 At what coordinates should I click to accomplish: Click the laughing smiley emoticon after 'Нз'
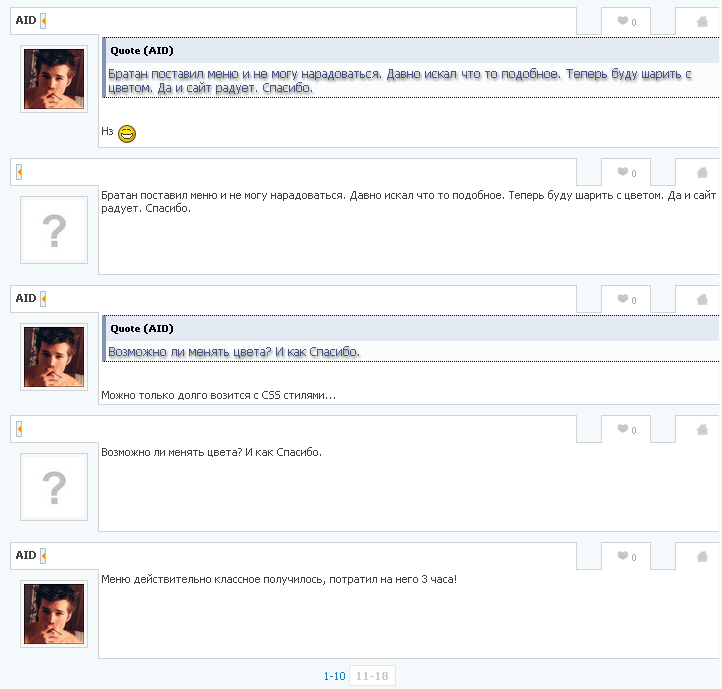click(127, 134)
